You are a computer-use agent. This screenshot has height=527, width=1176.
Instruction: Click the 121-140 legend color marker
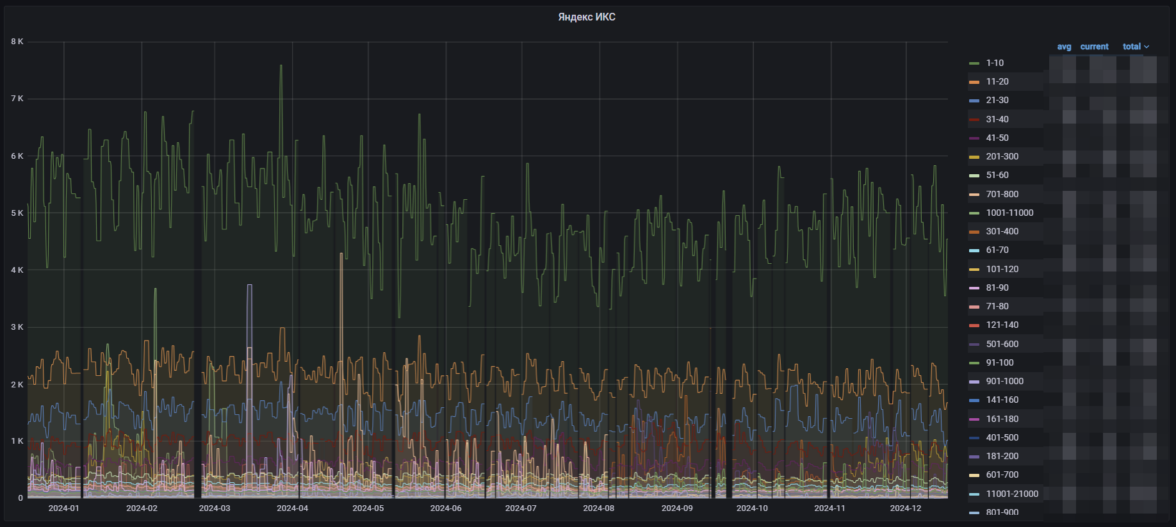click(x=974, y=325)
